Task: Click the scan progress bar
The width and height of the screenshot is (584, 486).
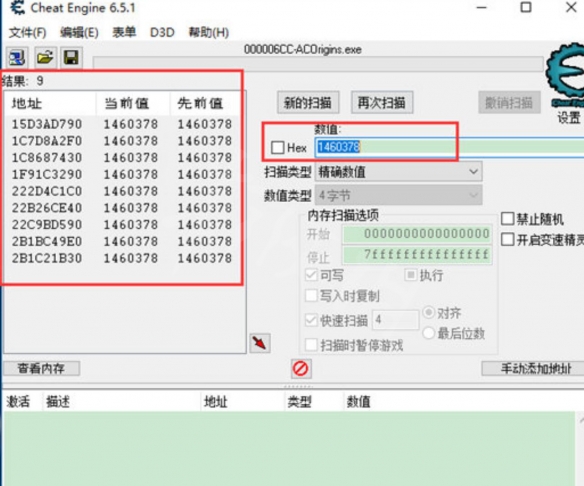Action: pos(318,63)
